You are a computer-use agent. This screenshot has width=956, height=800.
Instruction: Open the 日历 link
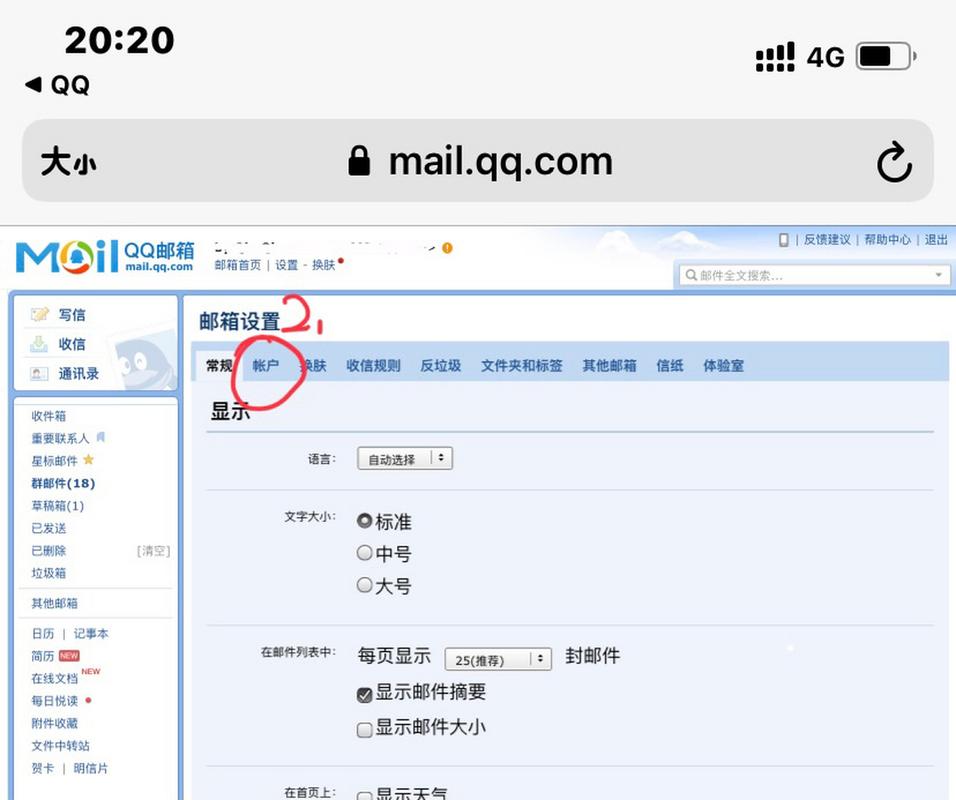43,634
